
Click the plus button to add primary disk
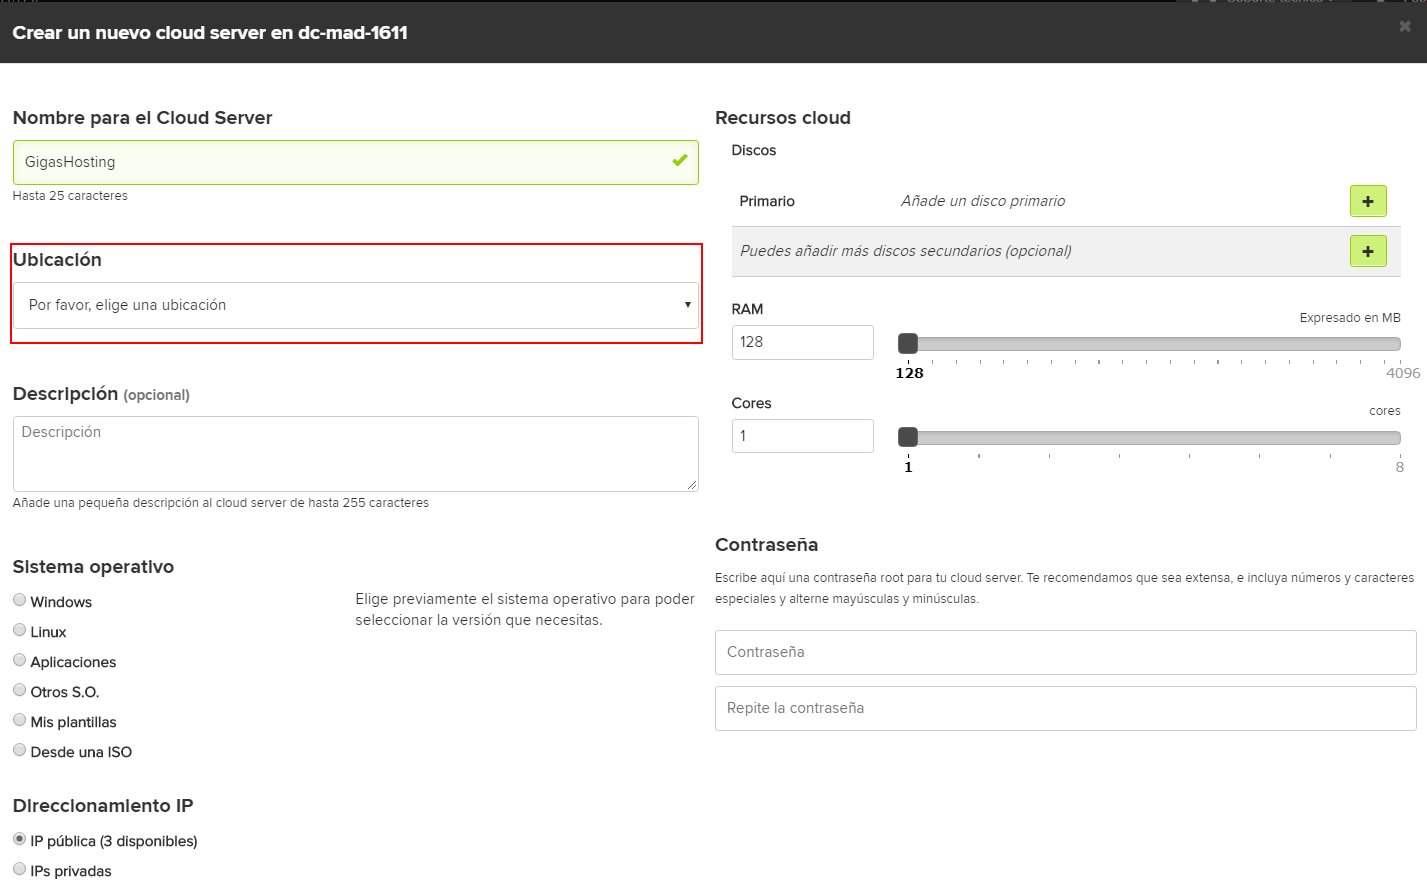point(1368,201)
